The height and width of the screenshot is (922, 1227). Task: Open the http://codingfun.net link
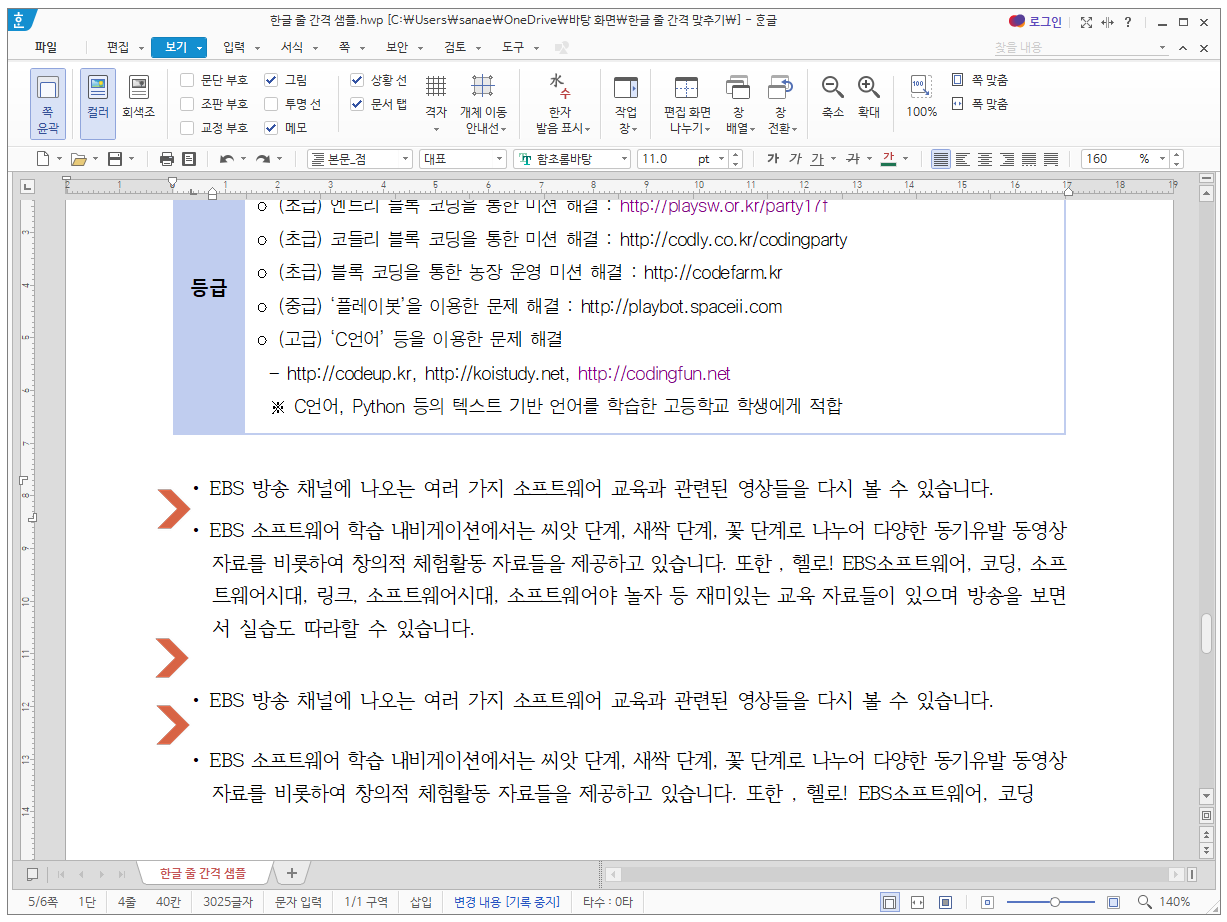[654, 374]
